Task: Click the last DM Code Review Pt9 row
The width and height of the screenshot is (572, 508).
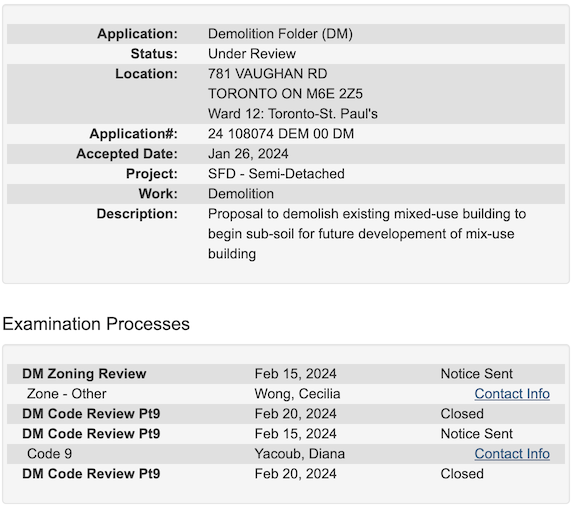Action: 286,474
